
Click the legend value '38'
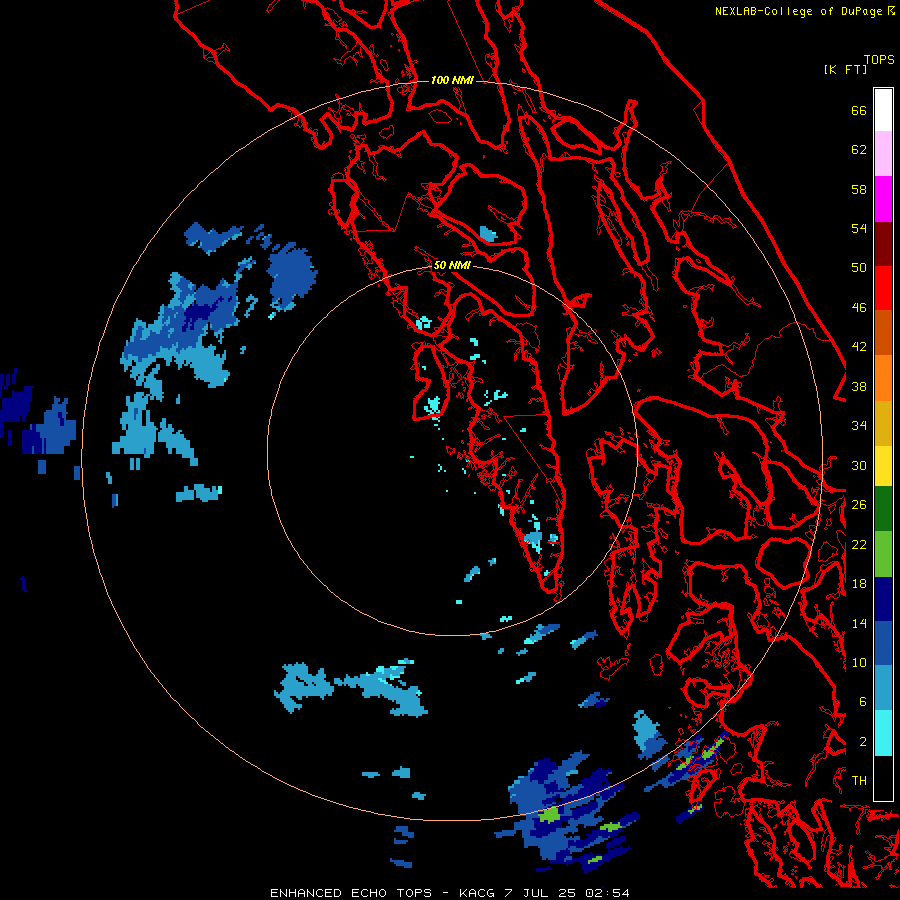tap(859, 387)
